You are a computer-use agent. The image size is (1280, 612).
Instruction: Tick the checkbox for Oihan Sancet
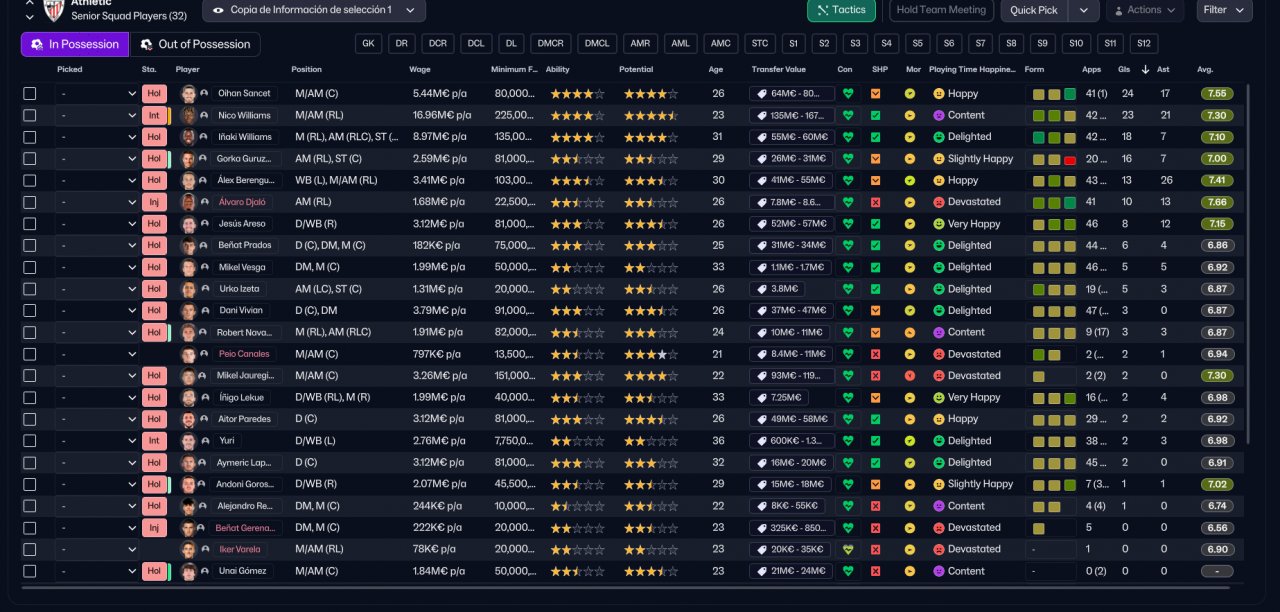pyautogui.click(x=30, y=94)
